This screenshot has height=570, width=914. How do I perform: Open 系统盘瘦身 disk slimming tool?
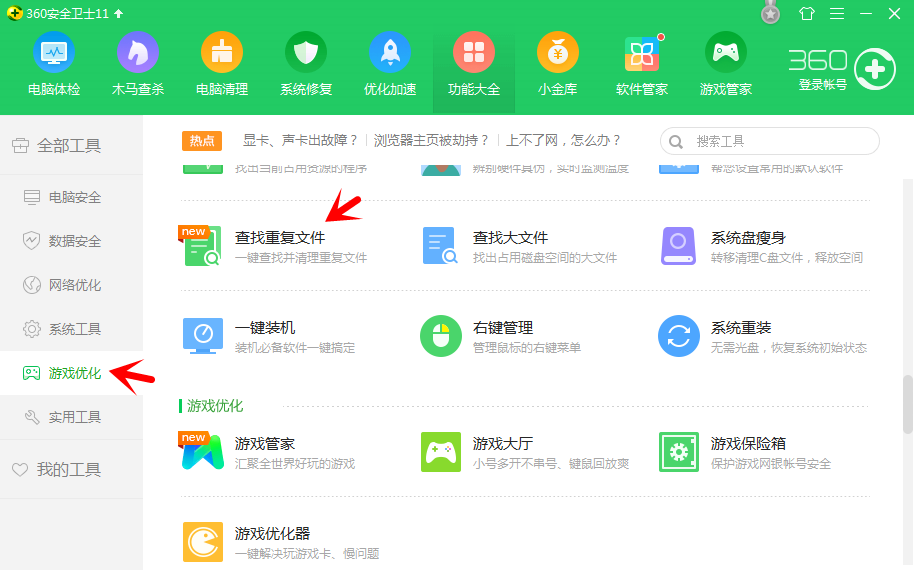[x=747, y=238]
